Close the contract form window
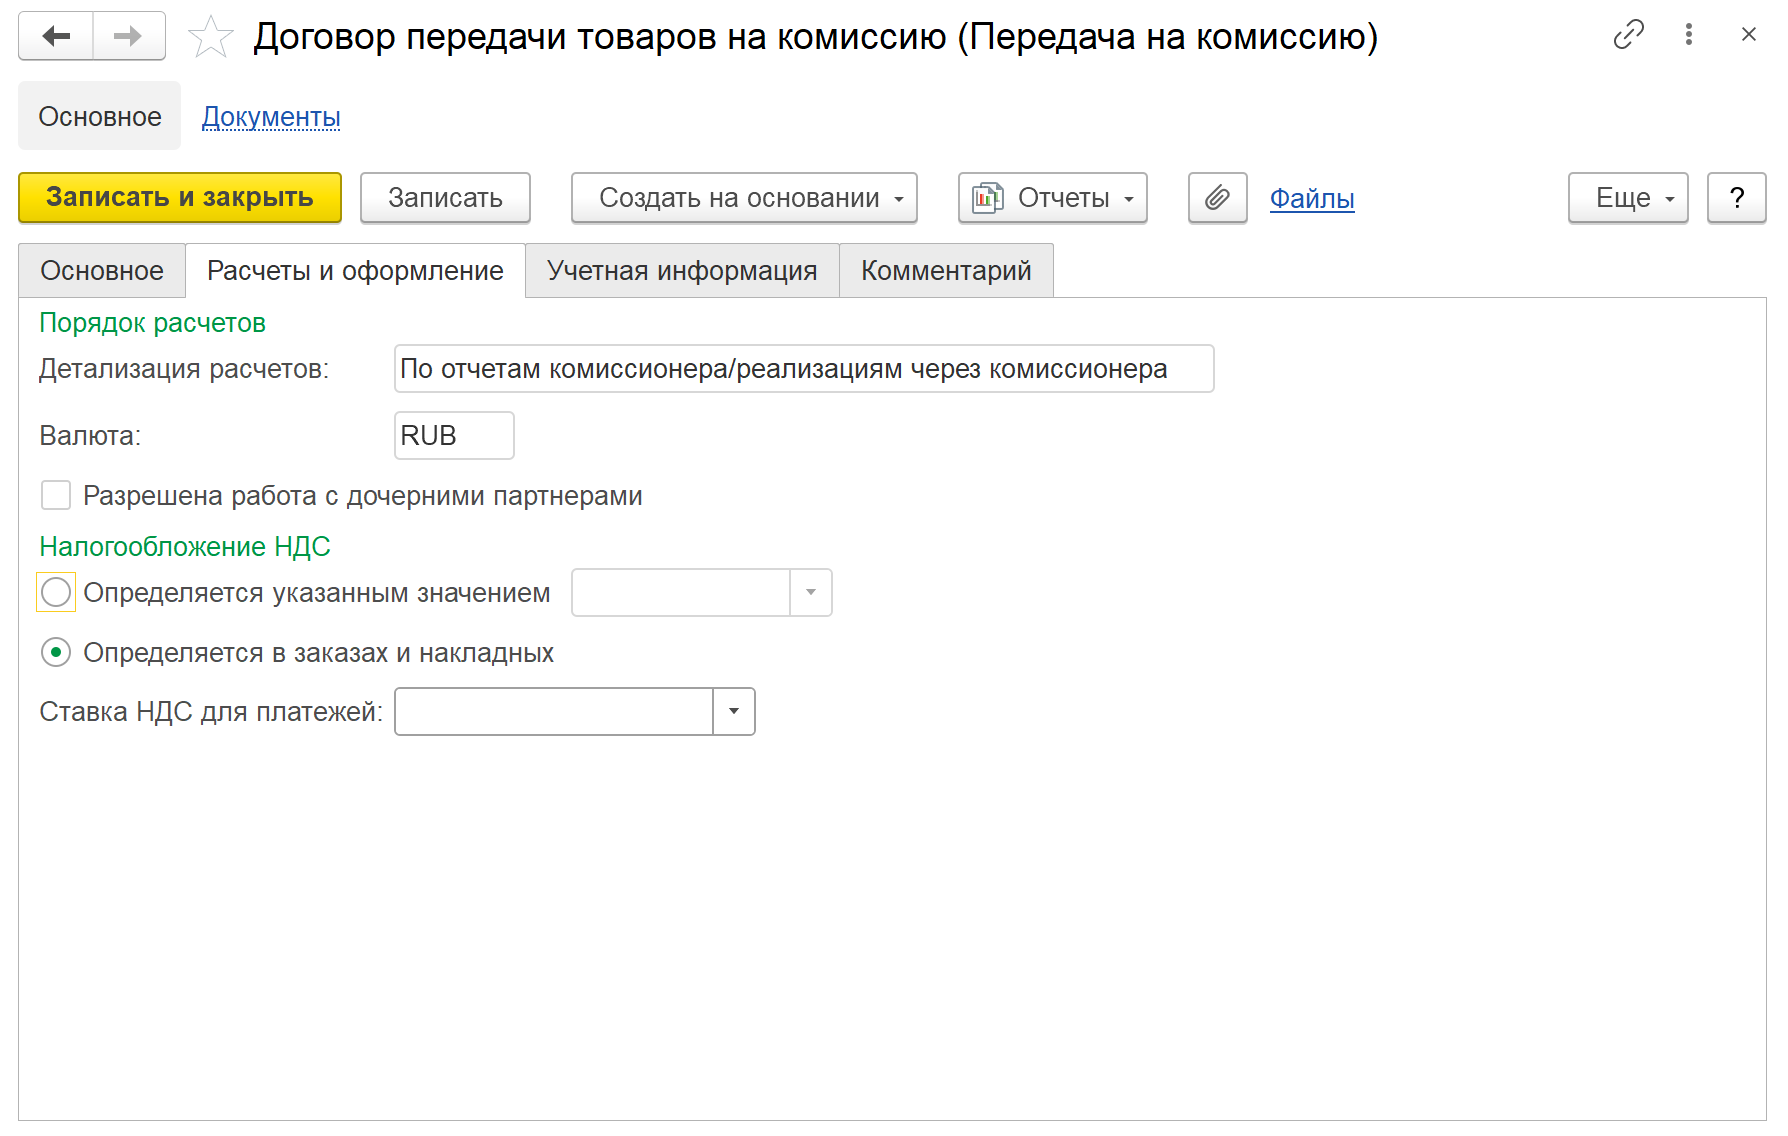Screen dimensions: 1788x1136 (x=1748, y=35)
